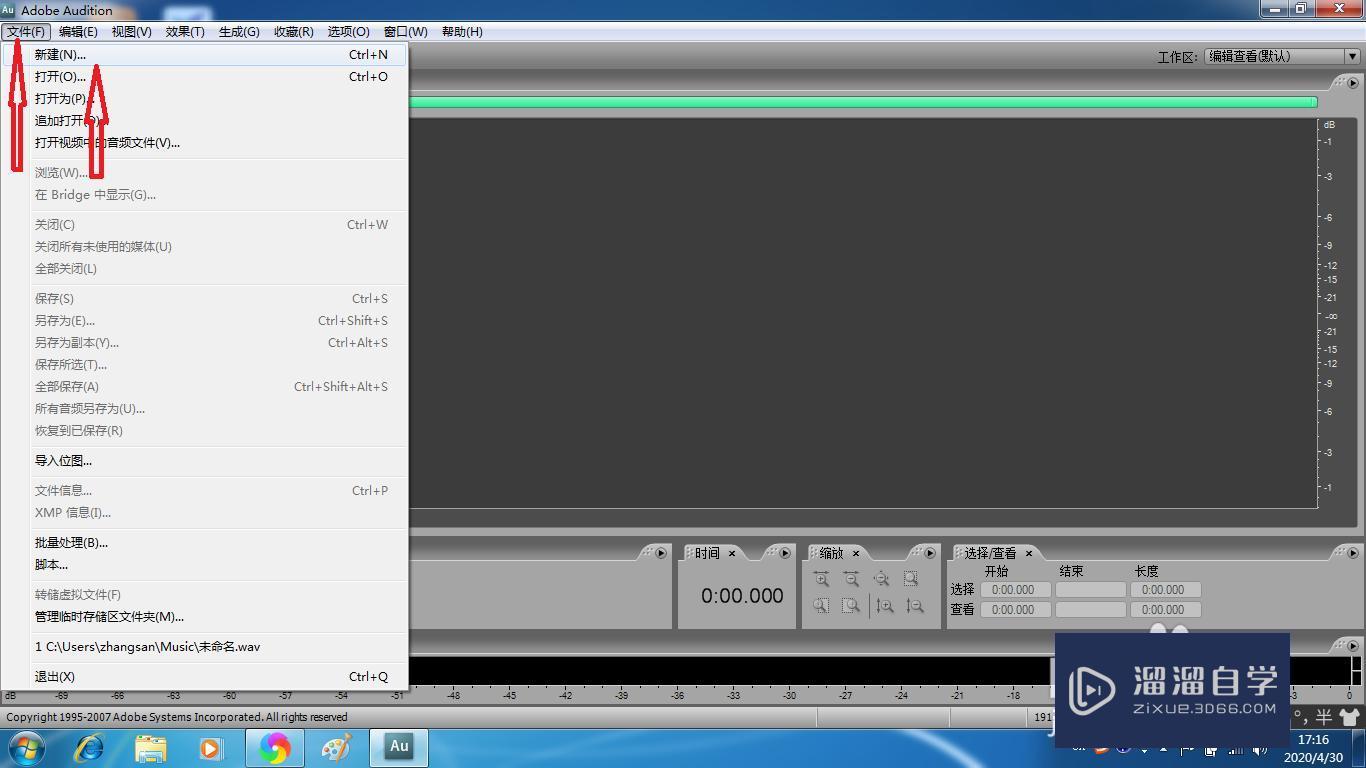
Task: Close the 时间 panel tab
Action: (732, 553)
